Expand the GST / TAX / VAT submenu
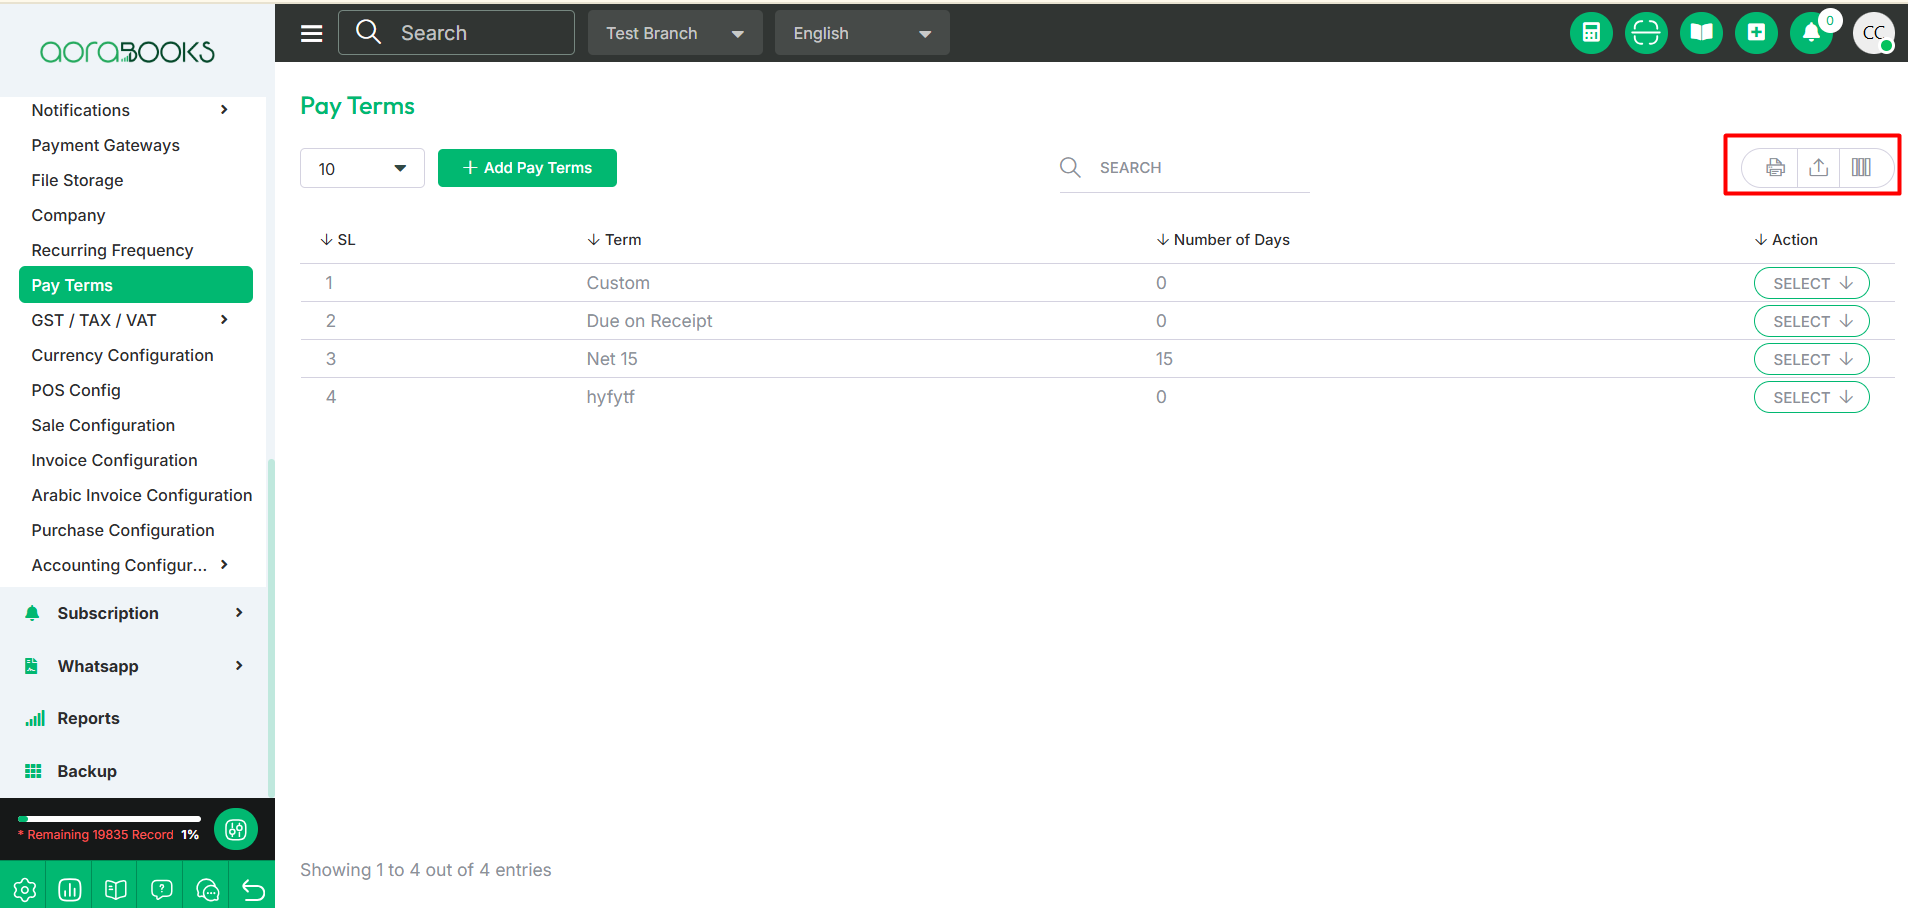 click(224, 320)
